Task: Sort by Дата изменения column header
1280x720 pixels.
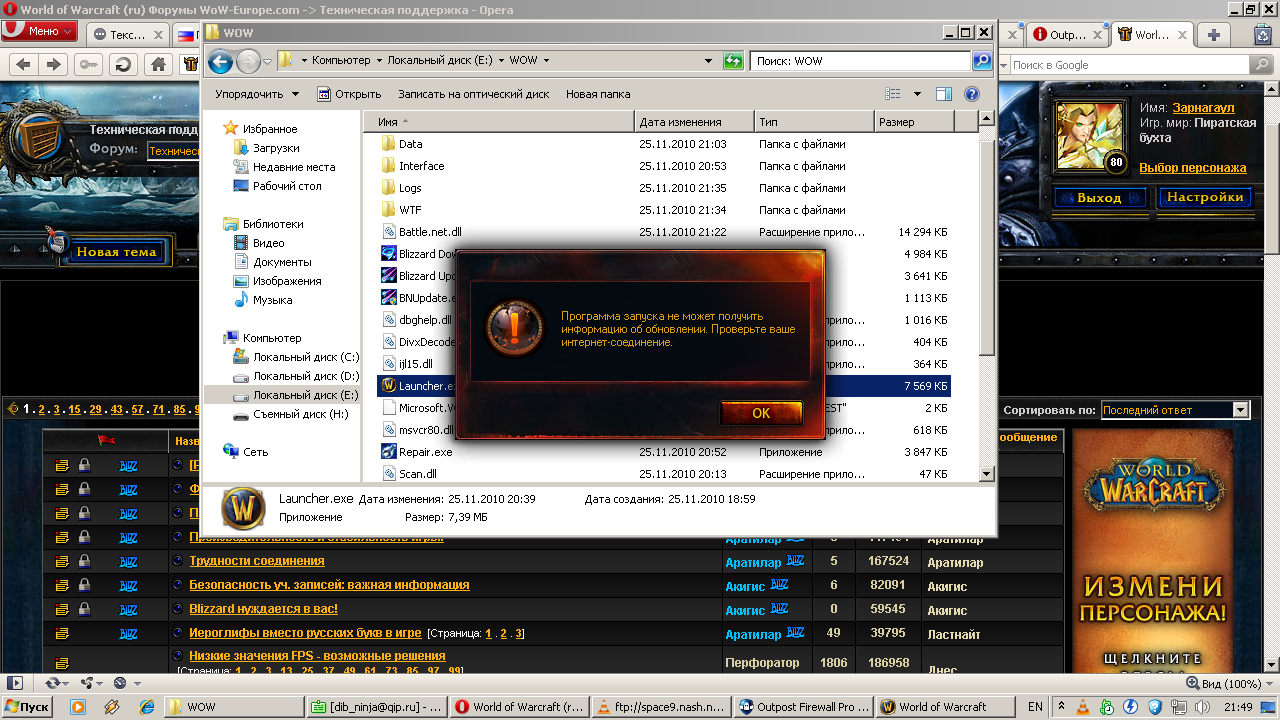Action: pyautogui.click(x=694, y=122)
